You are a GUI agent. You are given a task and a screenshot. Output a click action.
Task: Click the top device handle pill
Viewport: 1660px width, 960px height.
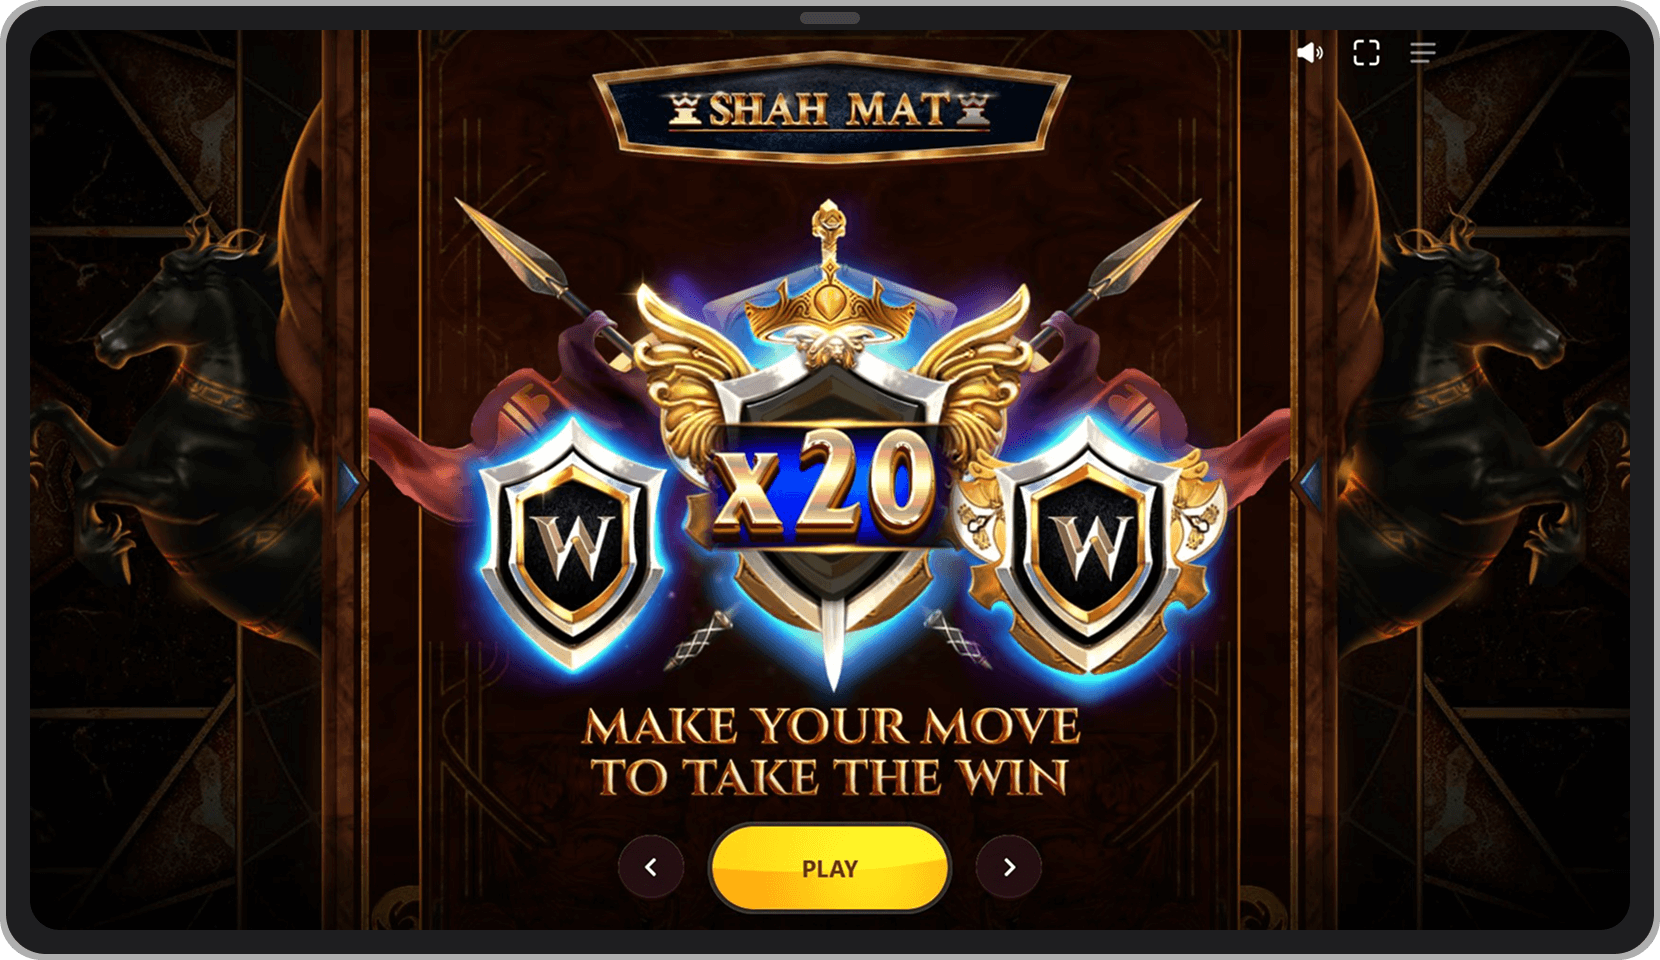click(x=830, y=17)
